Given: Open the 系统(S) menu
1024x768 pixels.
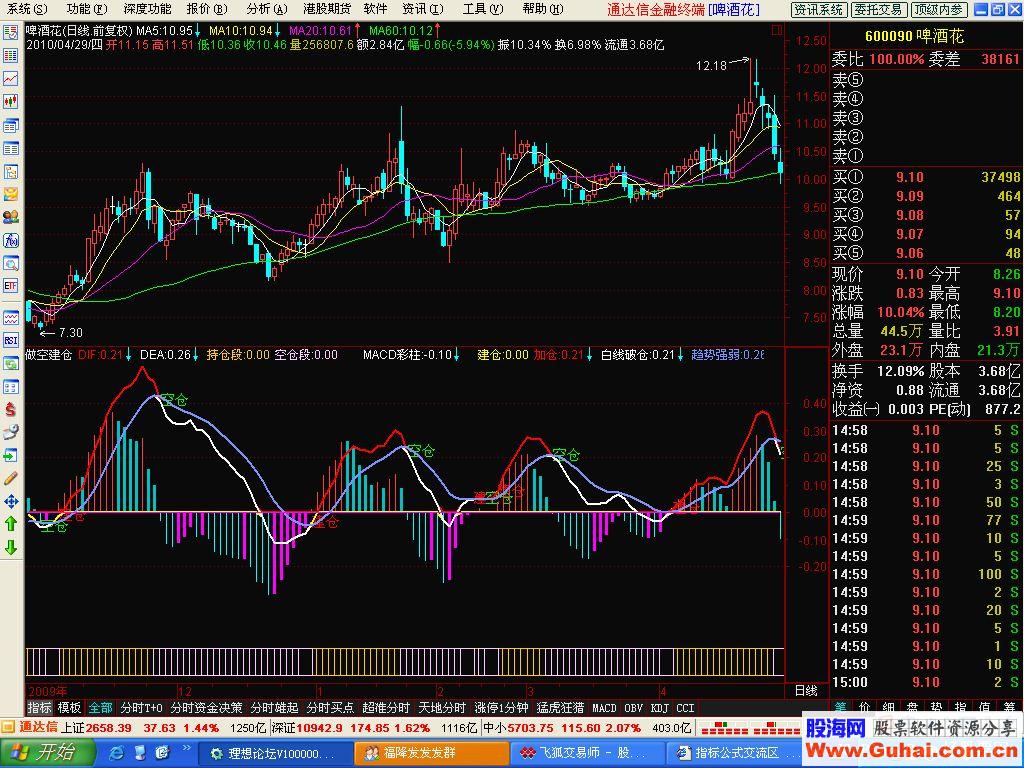Looking at the screenshot, I should 26,9.
